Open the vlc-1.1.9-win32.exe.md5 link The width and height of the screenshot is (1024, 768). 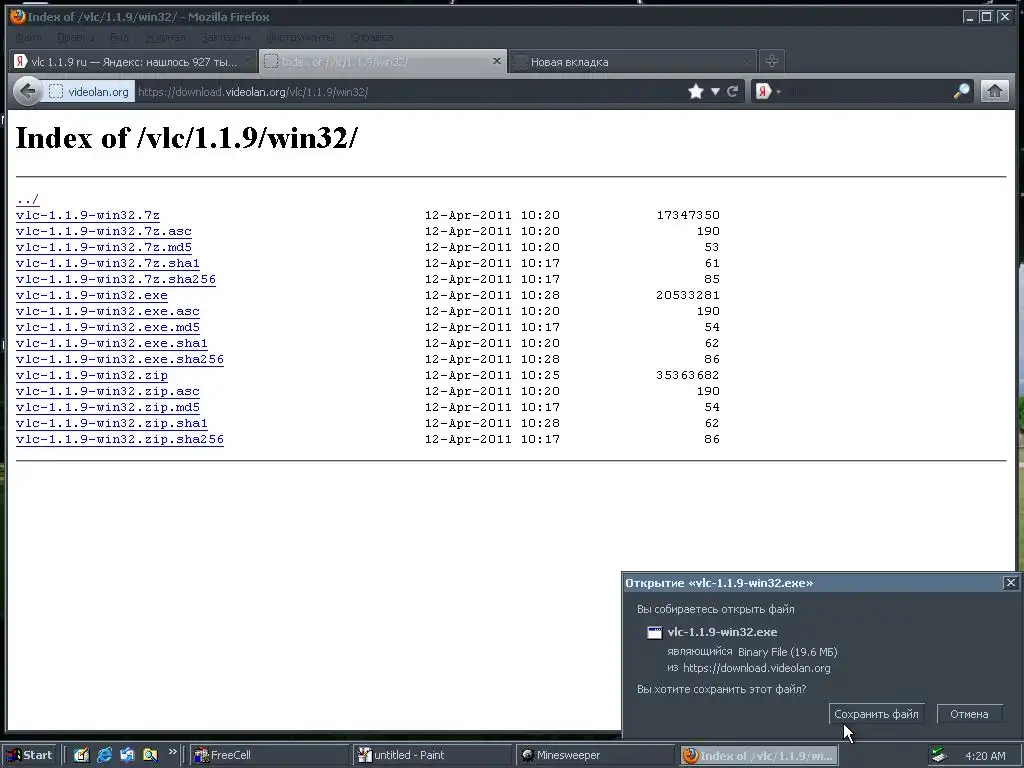pyautogui.click(x=108, y=327)
